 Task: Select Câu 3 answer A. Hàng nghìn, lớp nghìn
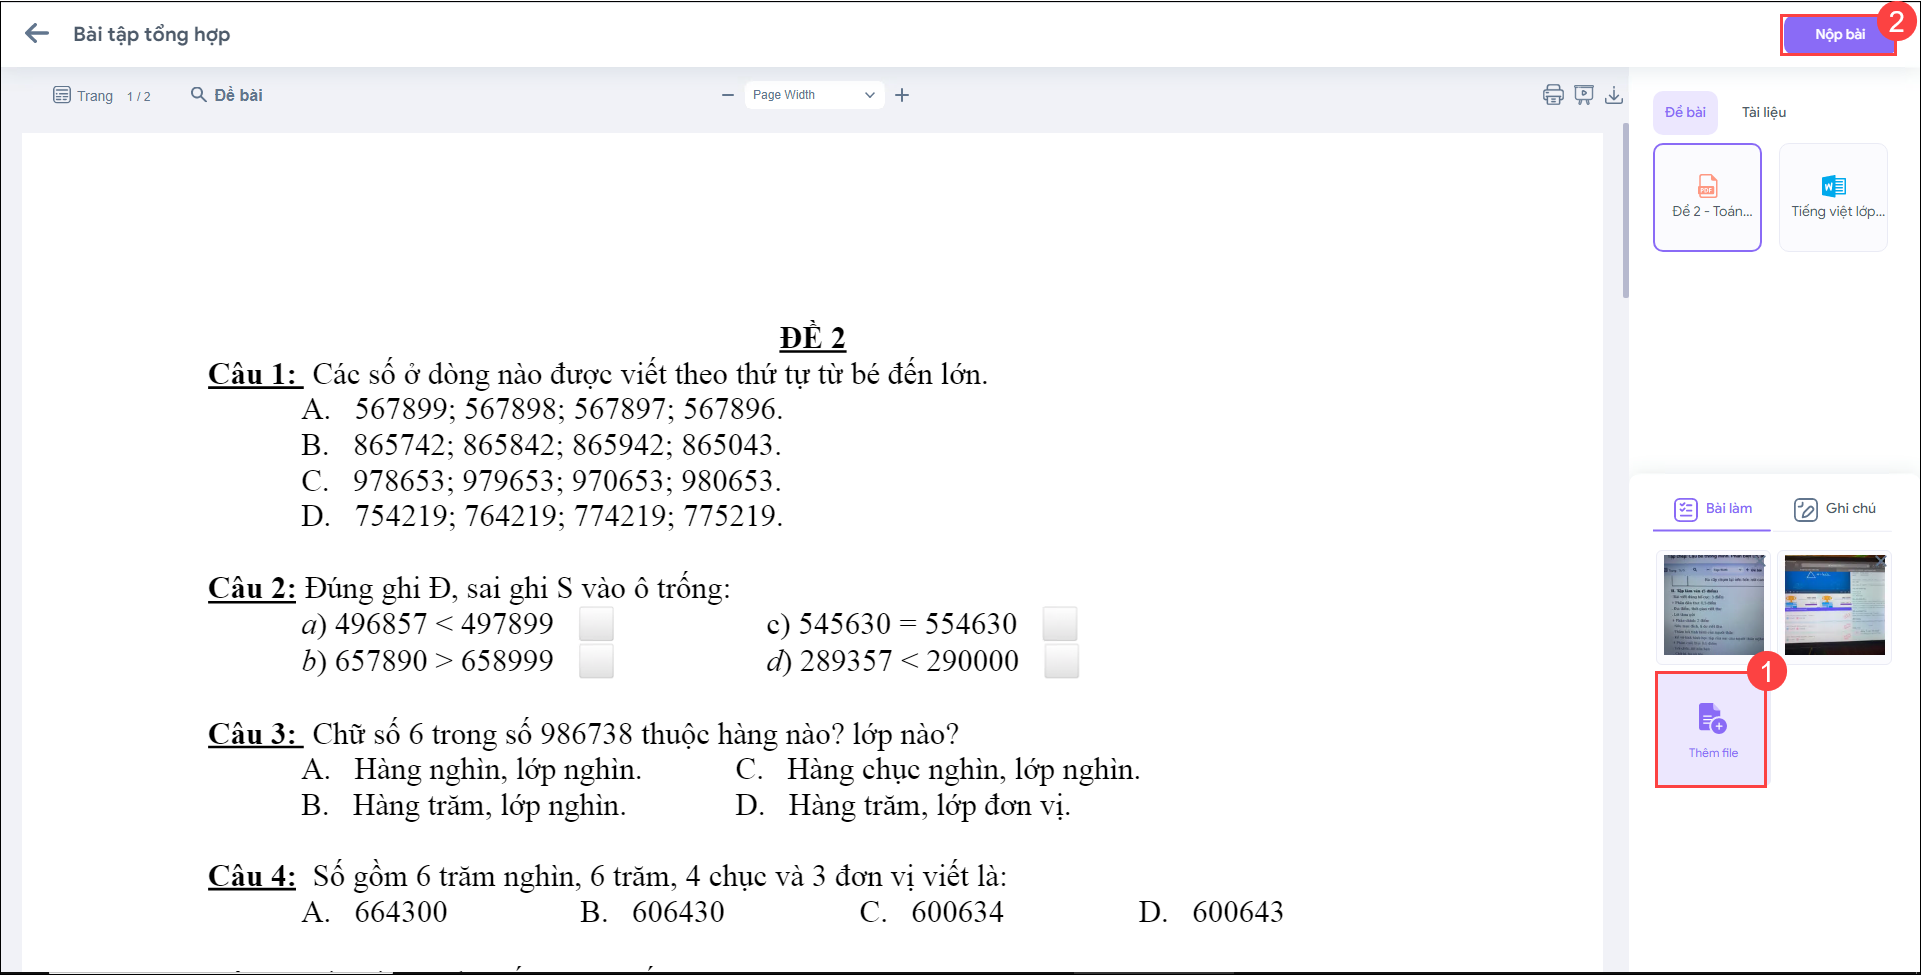tap(472, 770)
